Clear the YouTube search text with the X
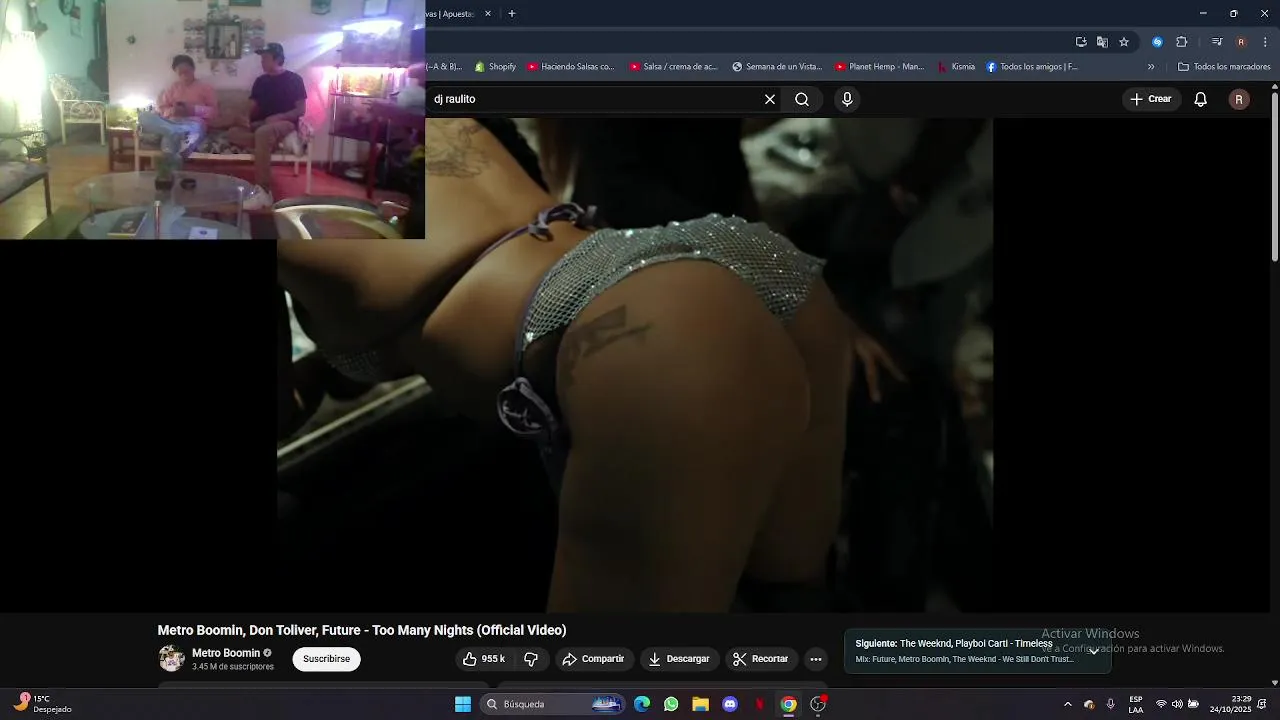The height and width of the screenshot is (720, 1280). click(x=770, y=99)
